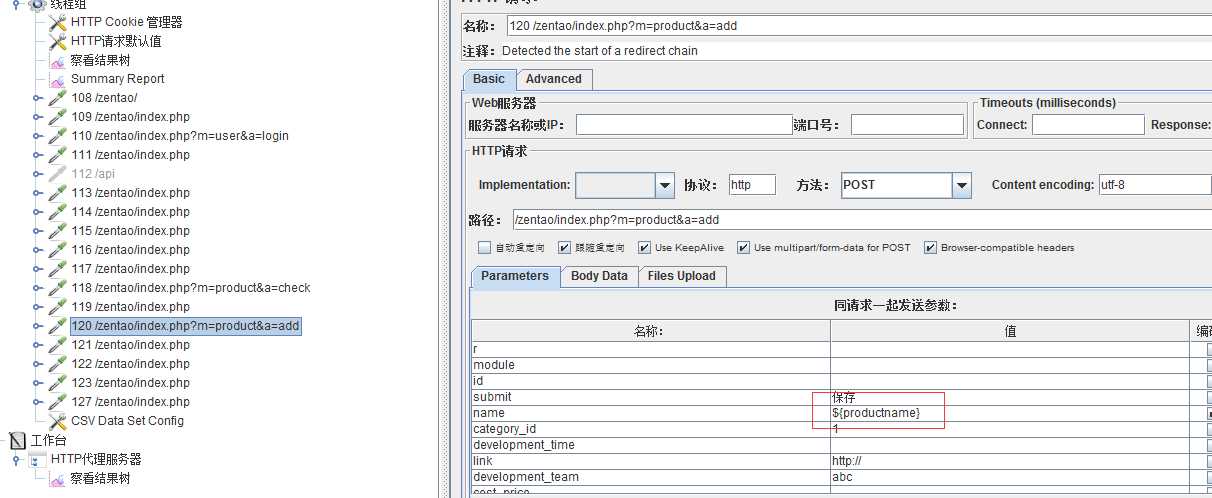Toggle 自动重定向 checkbox

click(x=484, y=248)
